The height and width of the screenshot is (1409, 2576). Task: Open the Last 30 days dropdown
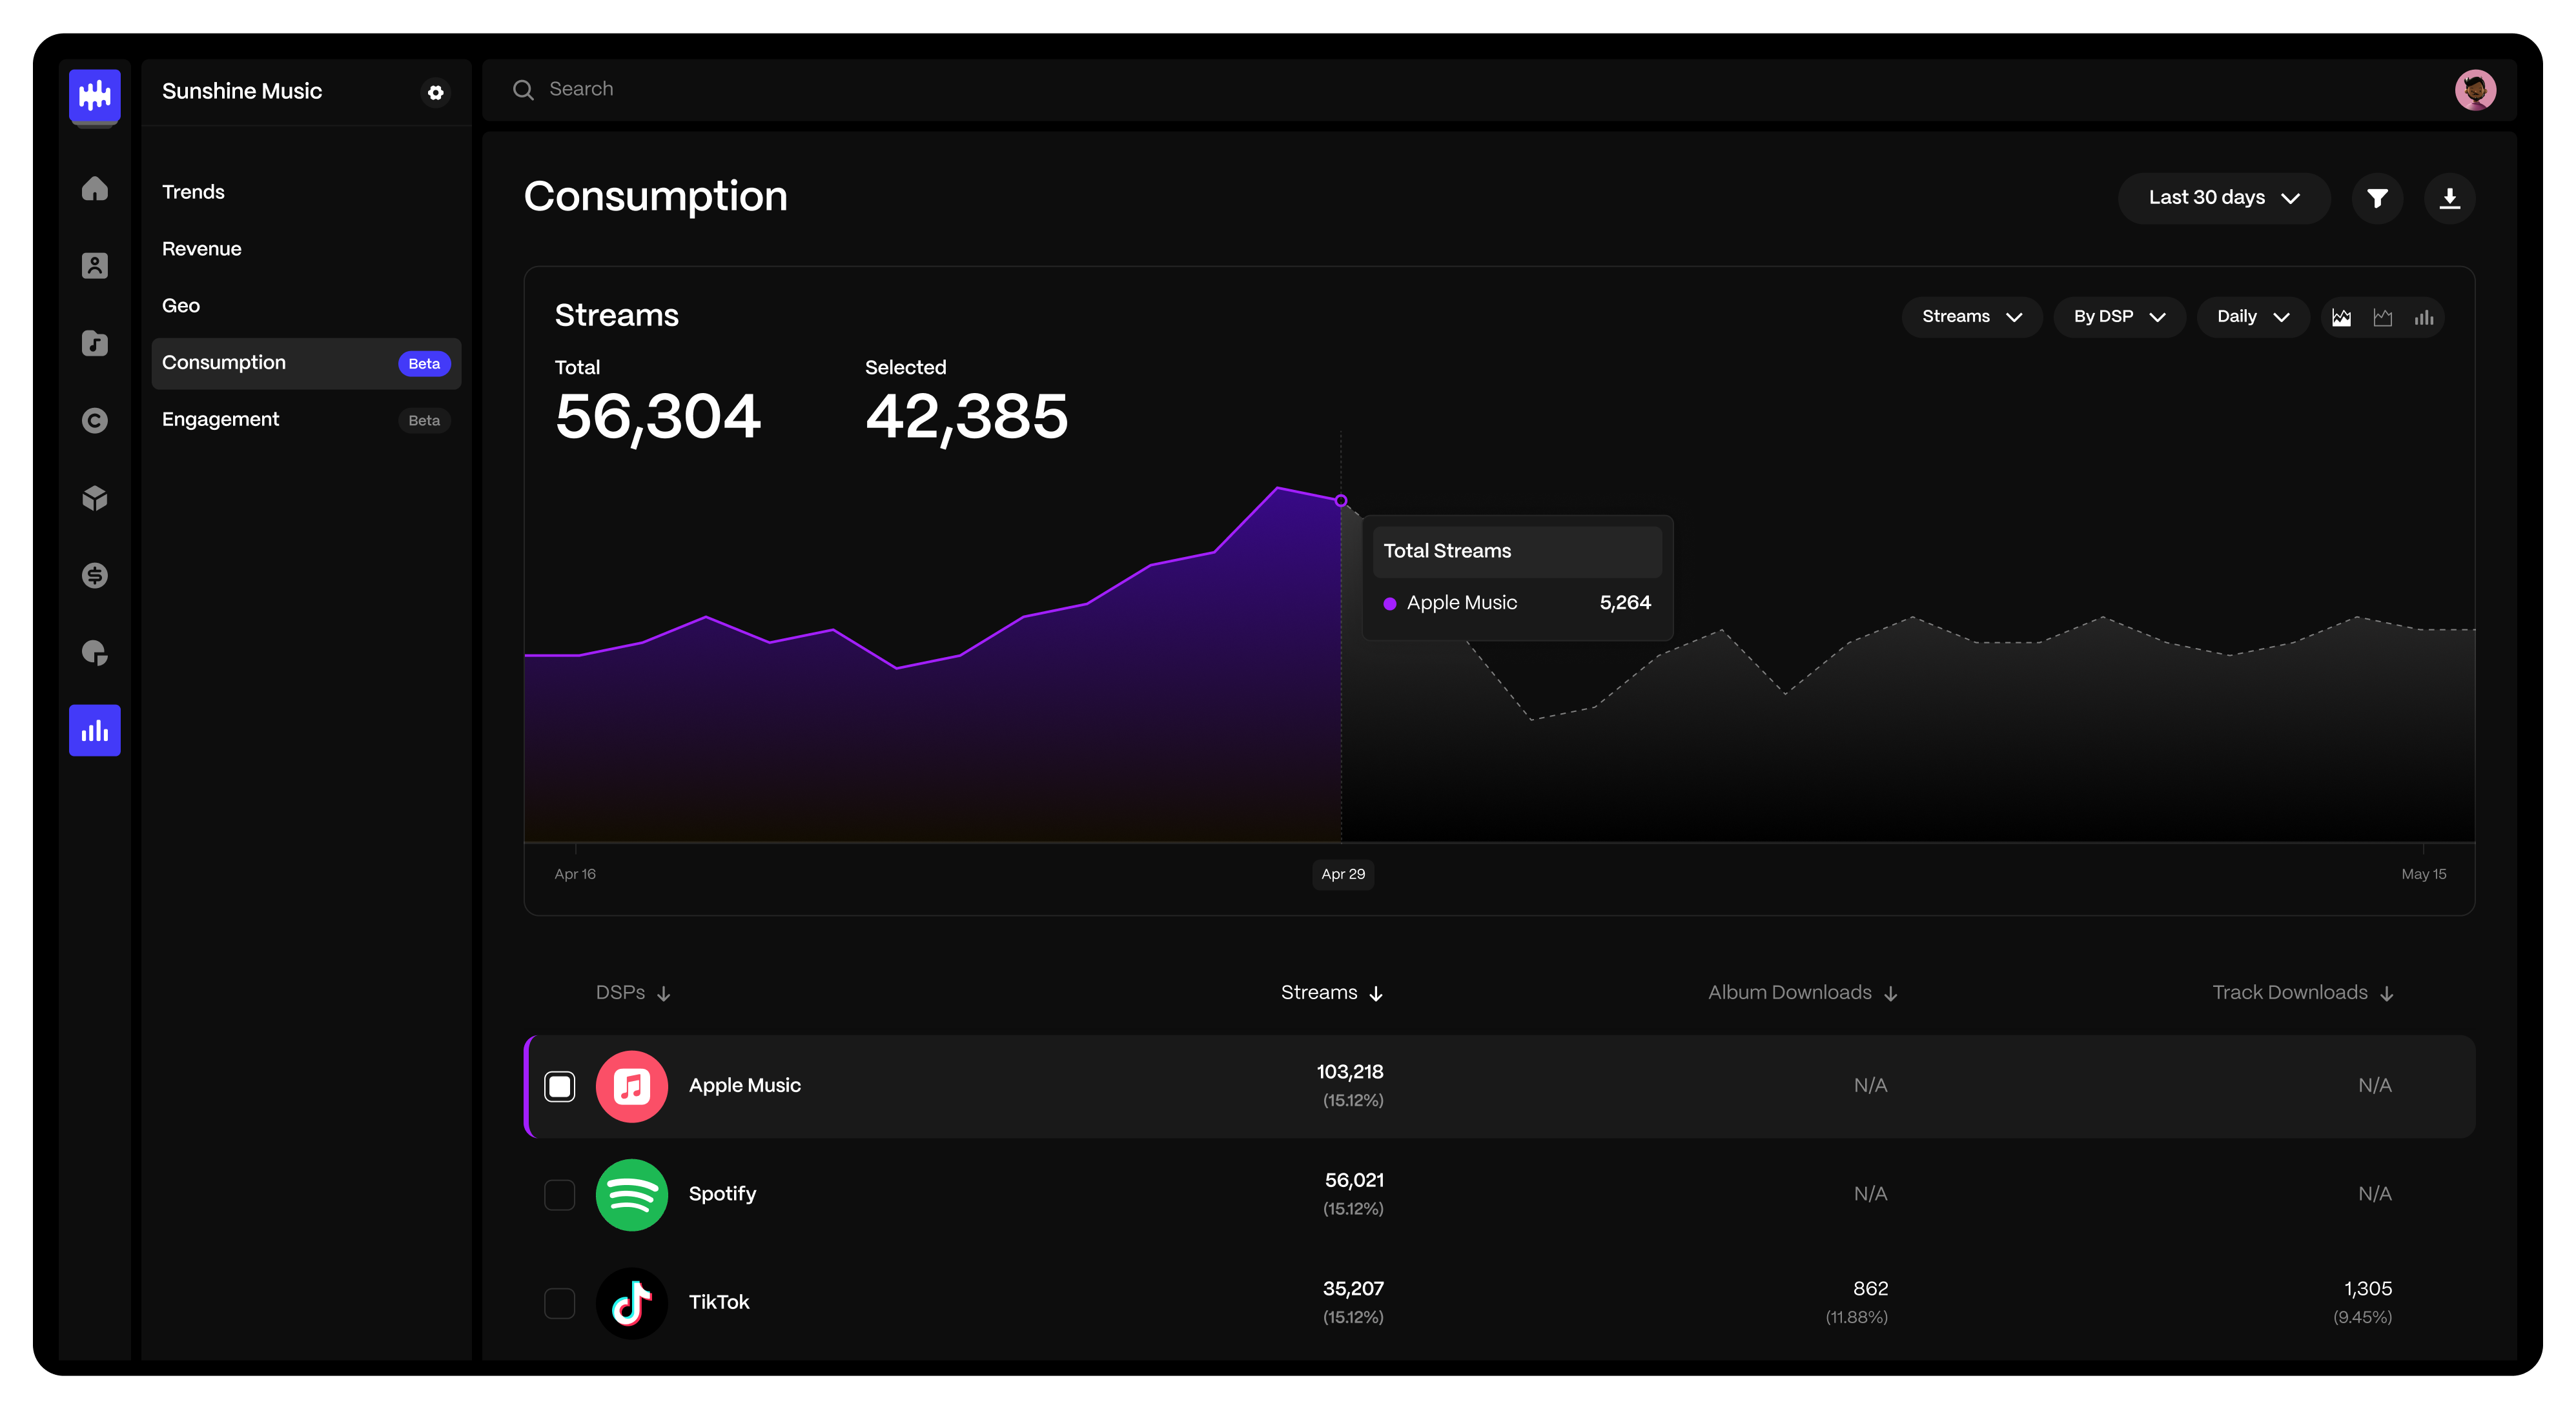pyautogui.click(x=2224, y=198)
